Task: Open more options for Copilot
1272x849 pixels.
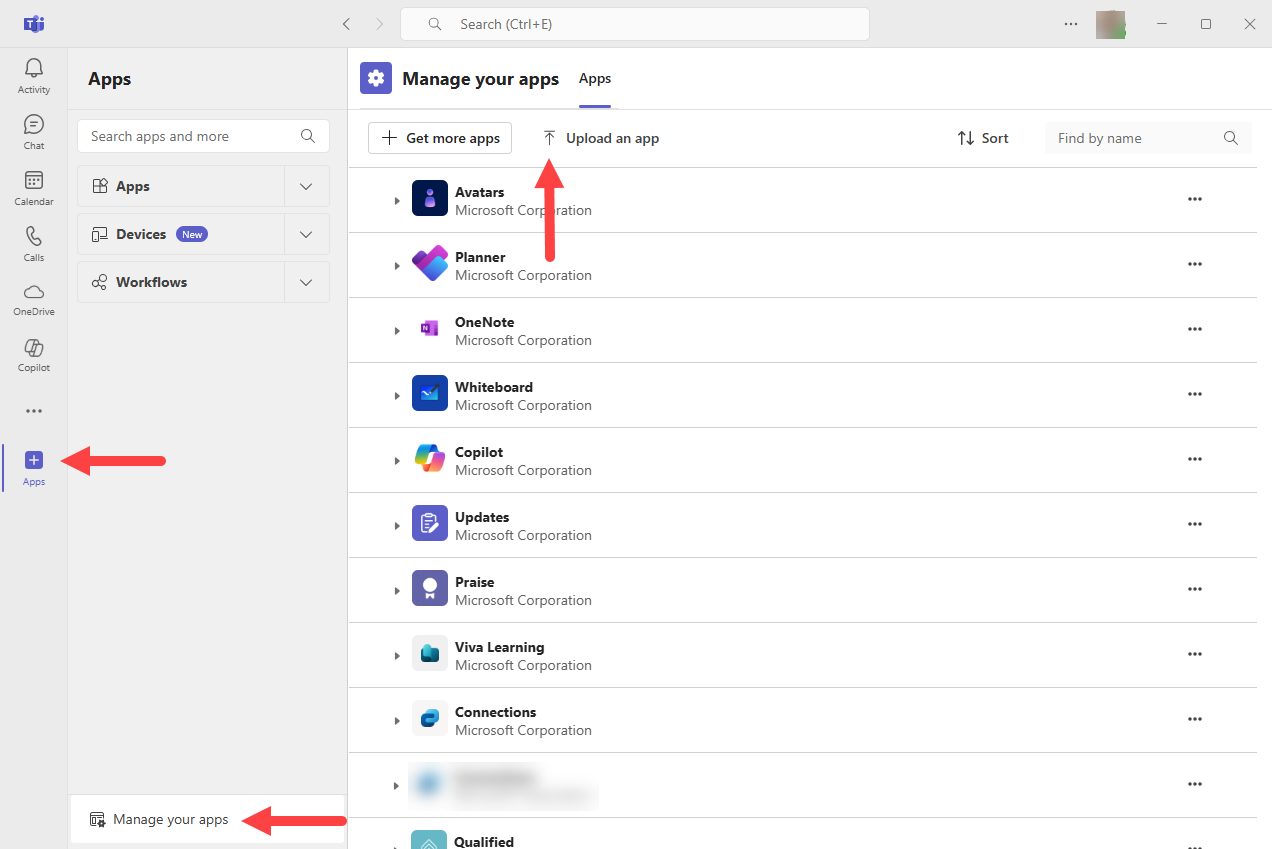Action: tap(1194, 459)
